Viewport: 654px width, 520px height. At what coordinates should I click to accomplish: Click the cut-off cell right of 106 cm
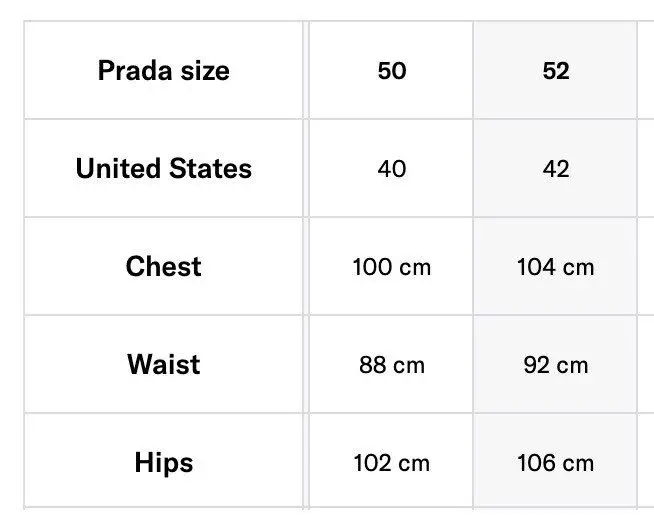[x=646, y=462]
